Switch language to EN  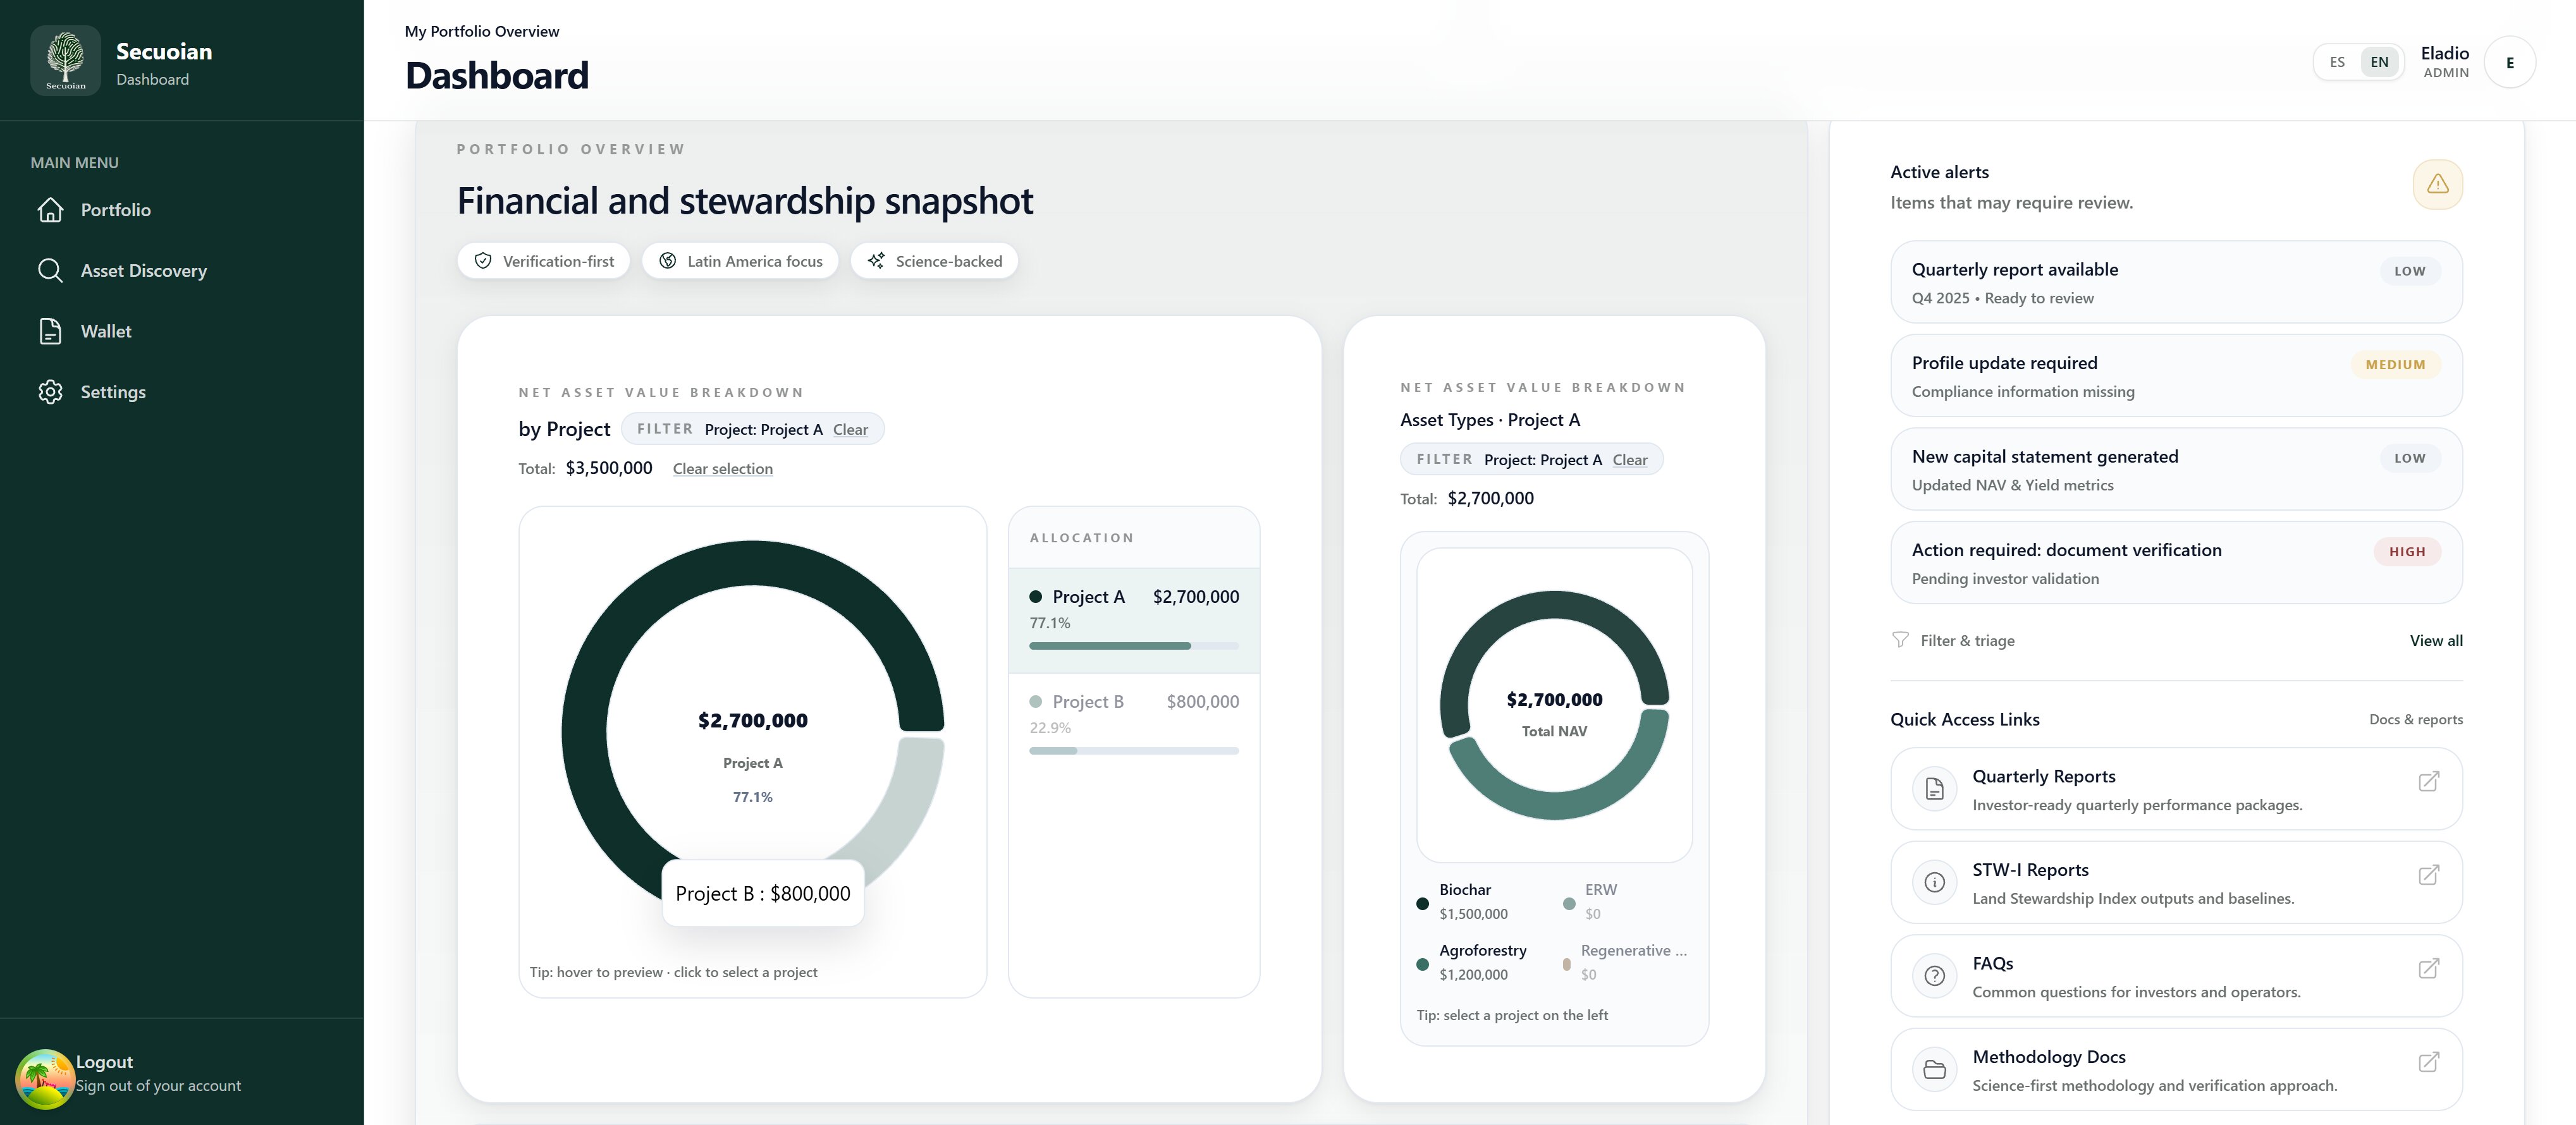pyautogui.click(x=2379, y=62)
